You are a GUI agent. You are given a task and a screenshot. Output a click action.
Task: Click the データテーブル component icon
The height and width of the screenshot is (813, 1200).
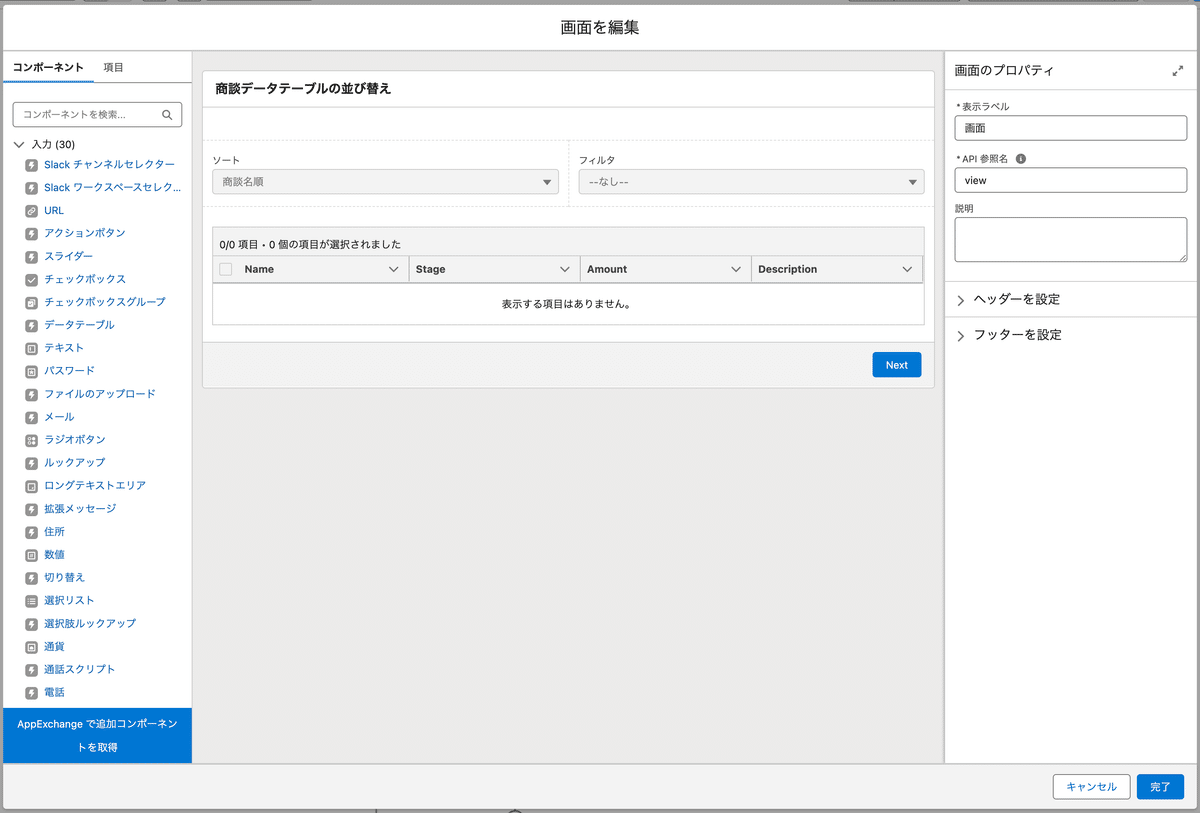[32, 325]
